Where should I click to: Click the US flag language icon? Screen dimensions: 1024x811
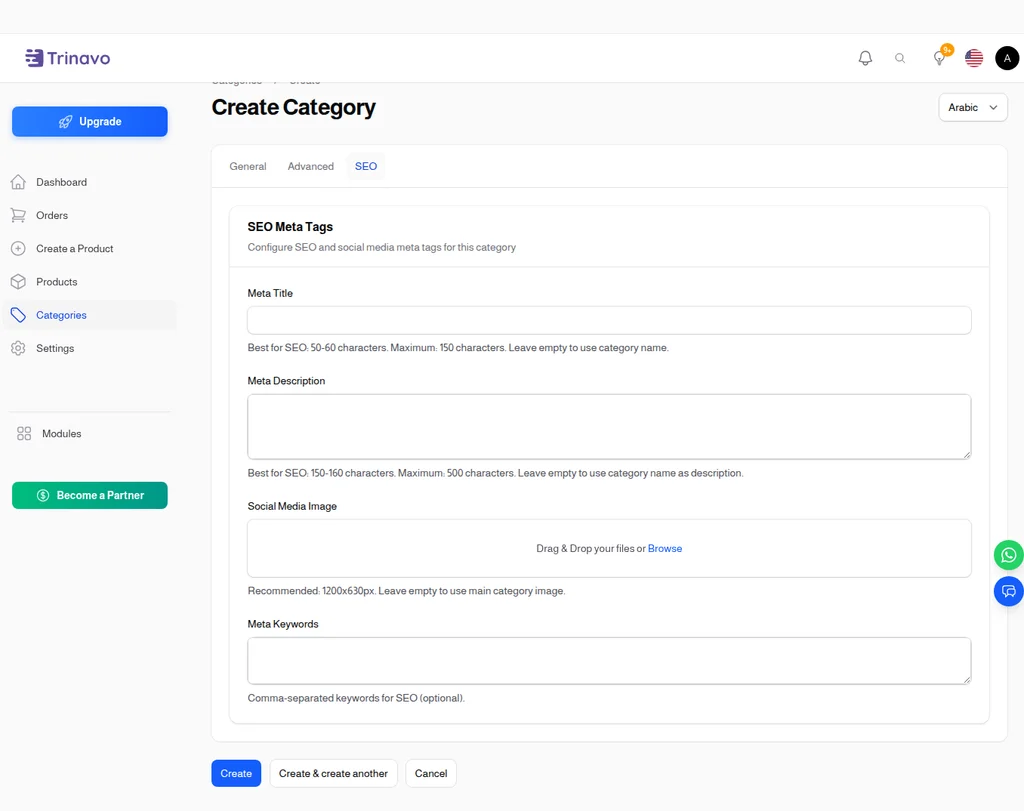pyautogui.click(x=974, y=58)
